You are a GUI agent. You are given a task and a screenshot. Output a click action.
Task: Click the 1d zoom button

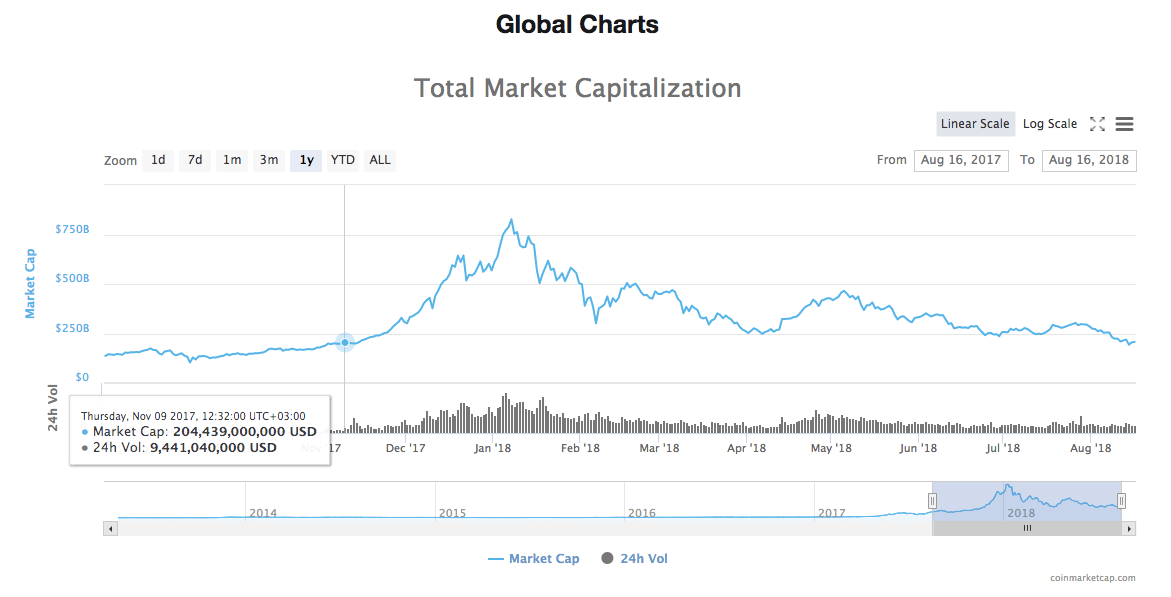[x=157, y=160]
